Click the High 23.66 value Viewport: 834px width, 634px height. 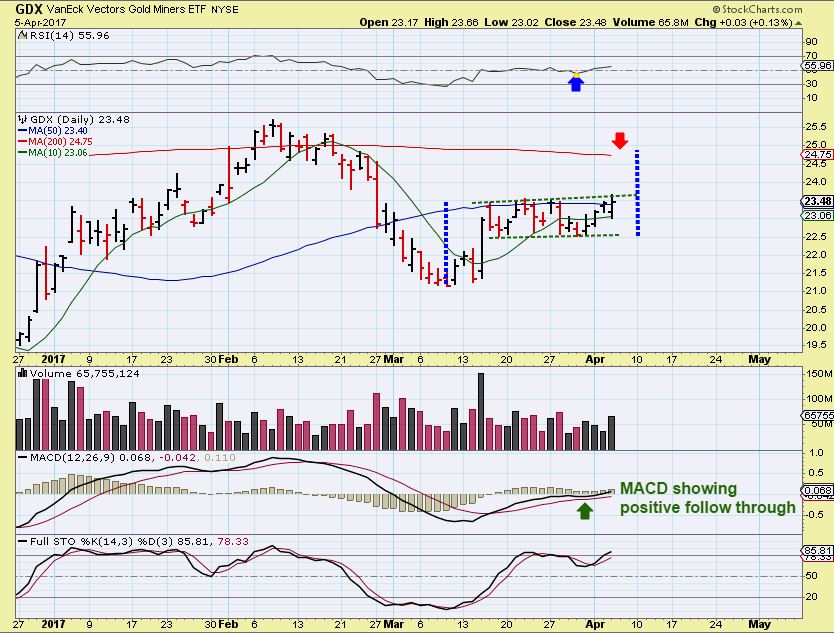(x=451, y=22)
